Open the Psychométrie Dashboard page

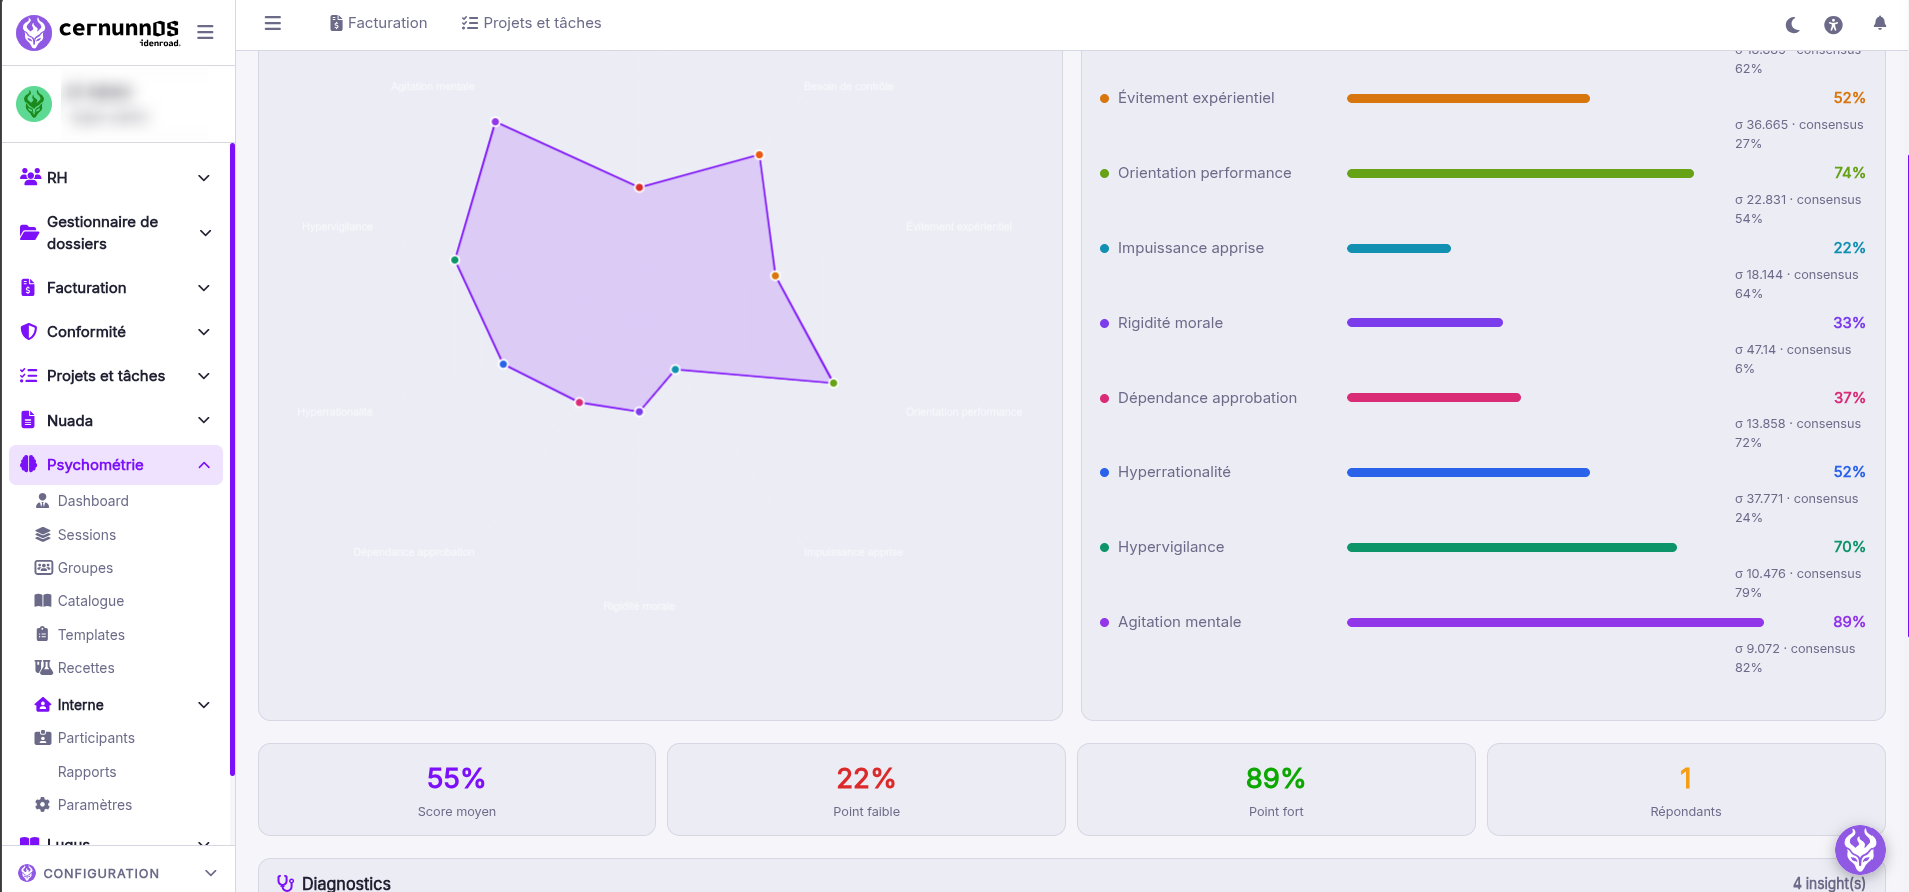tap(93, 501)
